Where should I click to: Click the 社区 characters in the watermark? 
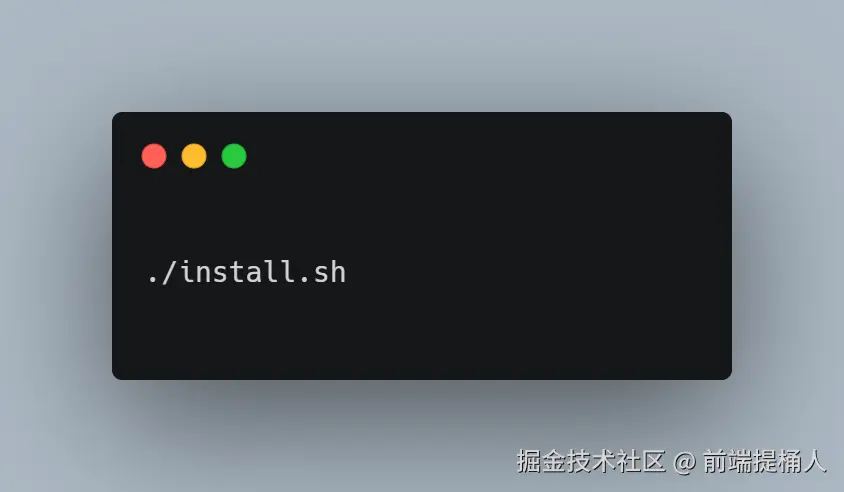[642, 461]
